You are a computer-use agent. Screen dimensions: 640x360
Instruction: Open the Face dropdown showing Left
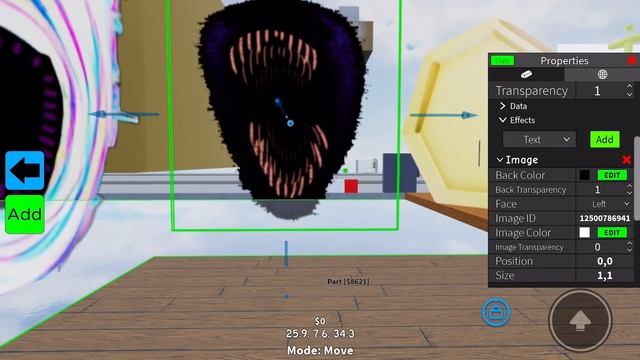(x=604, y=204)
